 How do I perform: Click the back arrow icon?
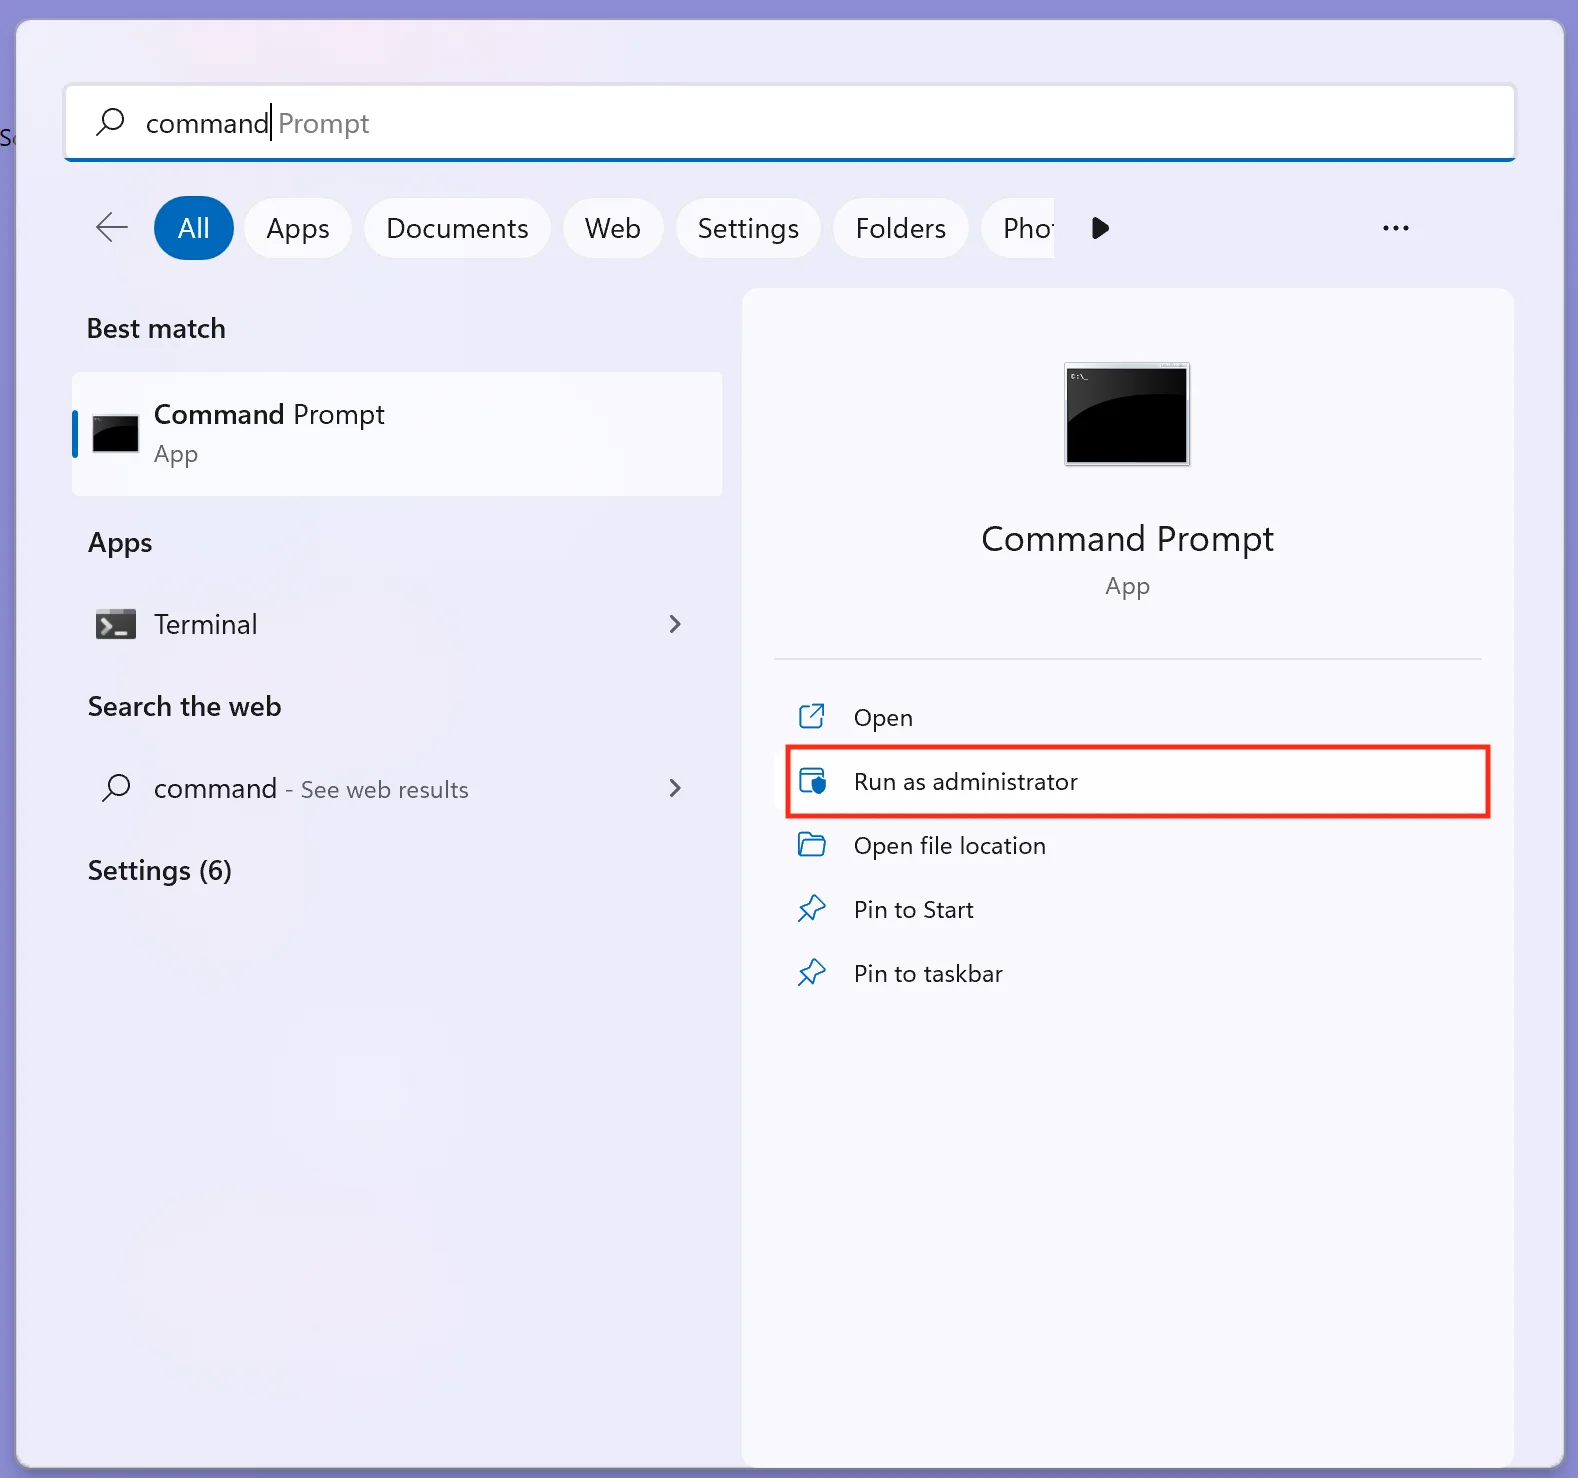click(112, 227)
